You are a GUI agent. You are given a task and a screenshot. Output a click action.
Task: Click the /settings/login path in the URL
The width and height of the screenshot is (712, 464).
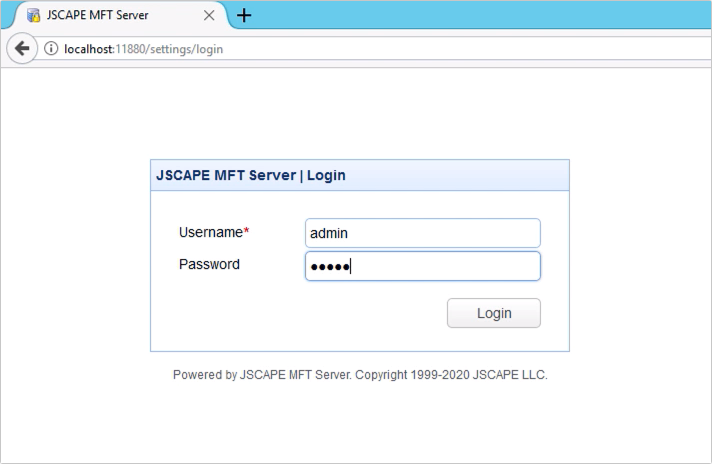click(x=188, y=49)
